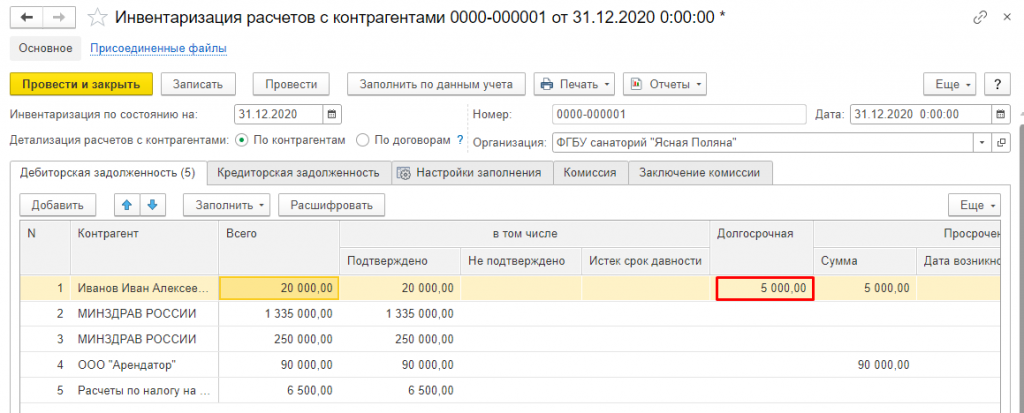Click the Номер input field
The width and height of the screenshot is (1024, 413).
[x=635, y=114]
